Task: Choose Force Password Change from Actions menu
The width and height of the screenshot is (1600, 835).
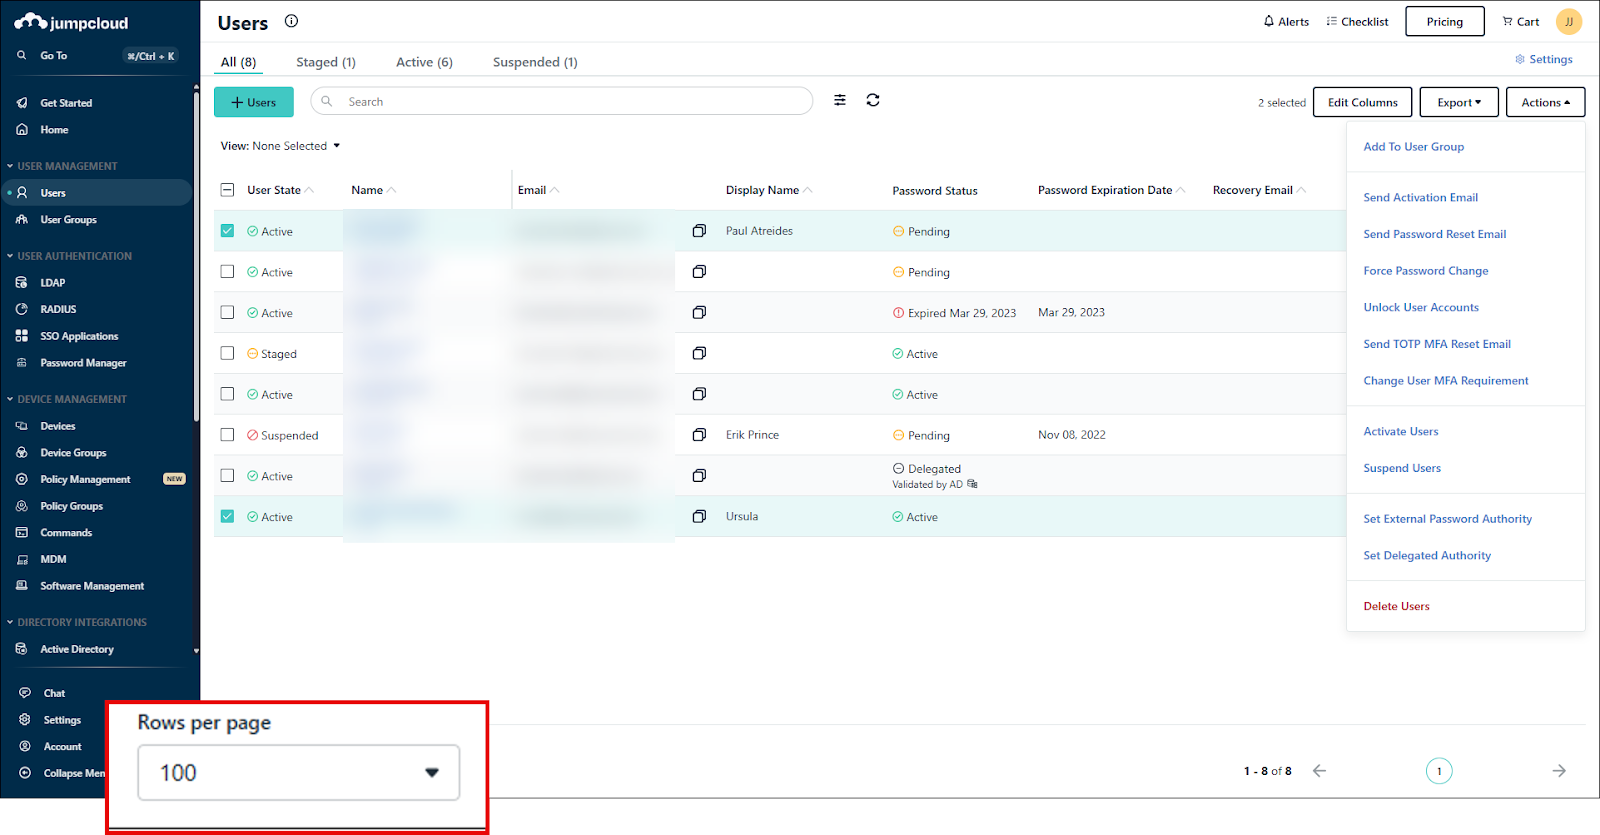Action: coord(1426,271)
